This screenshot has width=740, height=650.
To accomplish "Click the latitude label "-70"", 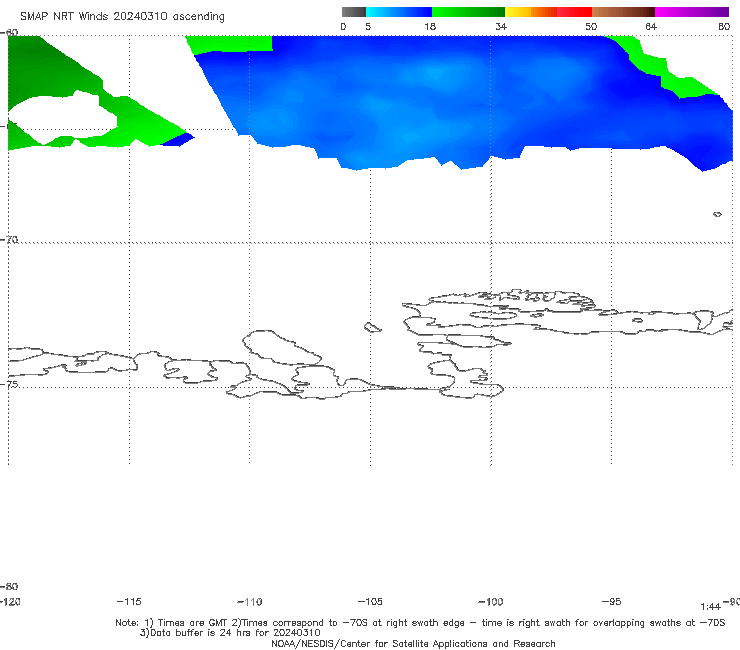I will [9, 239].
